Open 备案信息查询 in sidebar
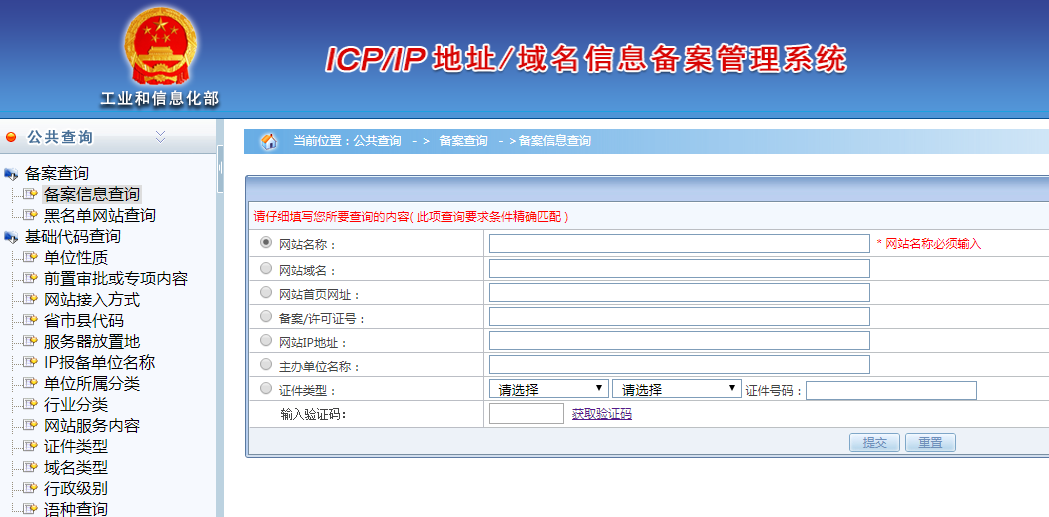 (x=92, y=195)
